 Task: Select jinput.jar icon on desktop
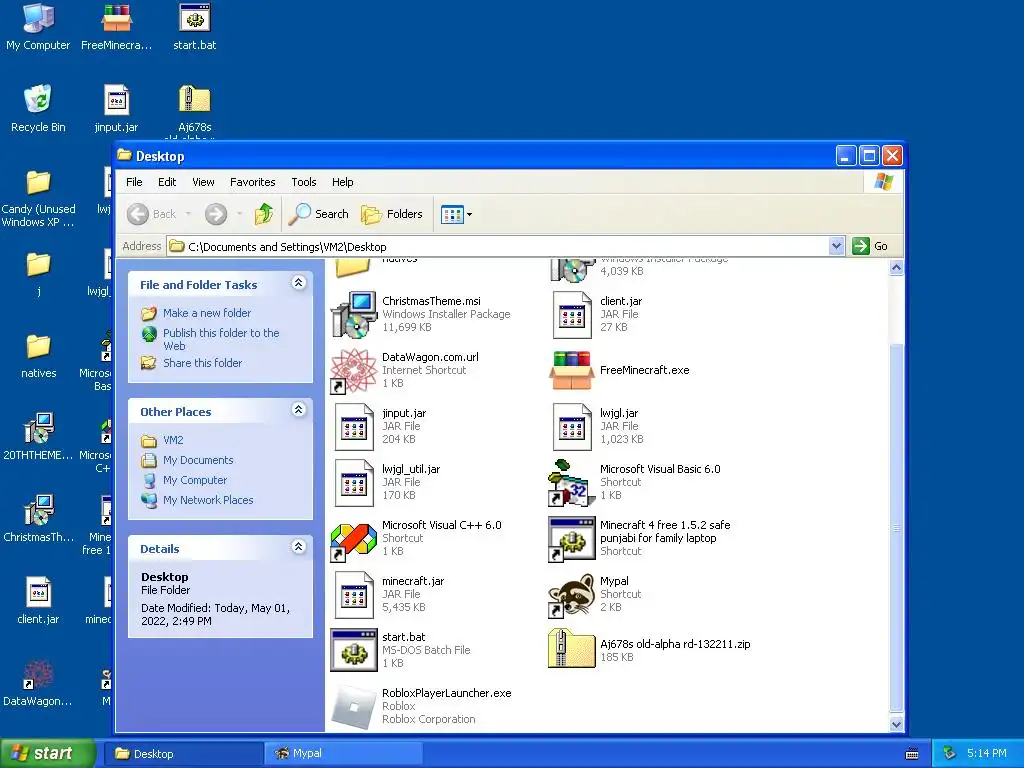coord(116,109)
